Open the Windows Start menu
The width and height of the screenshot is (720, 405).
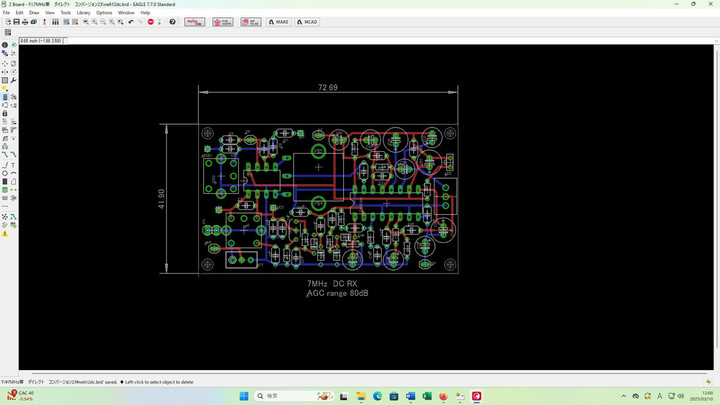click(x=244, y=396)
